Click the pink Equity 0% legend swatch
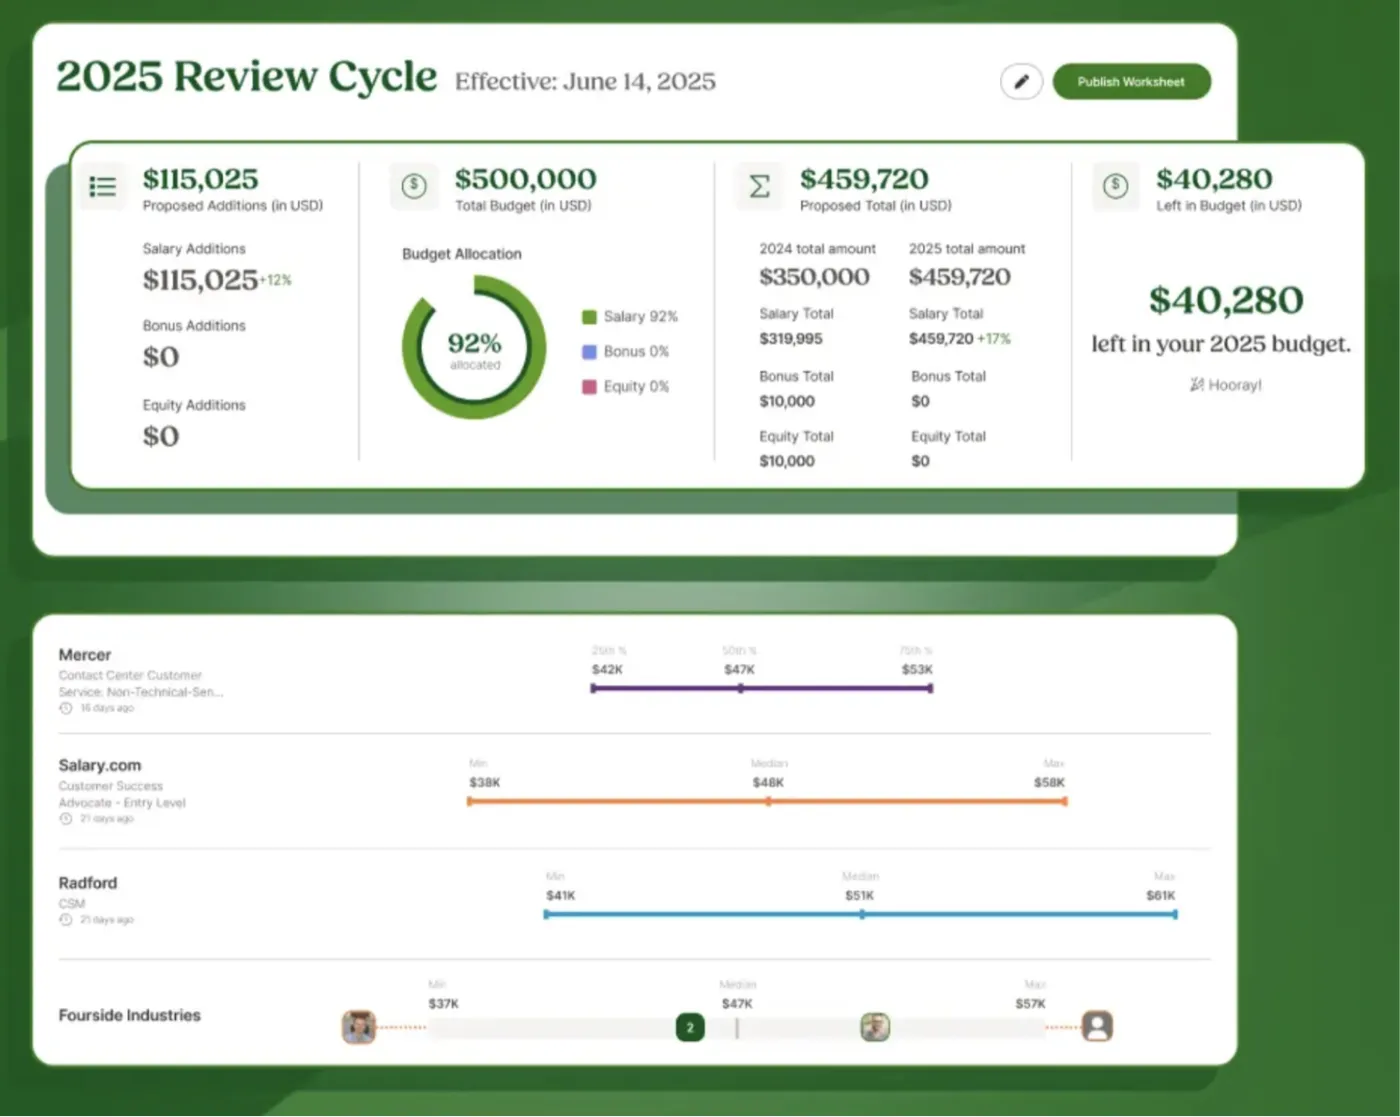Viewport: 1400px width, 1117px height. click(589, 387)
